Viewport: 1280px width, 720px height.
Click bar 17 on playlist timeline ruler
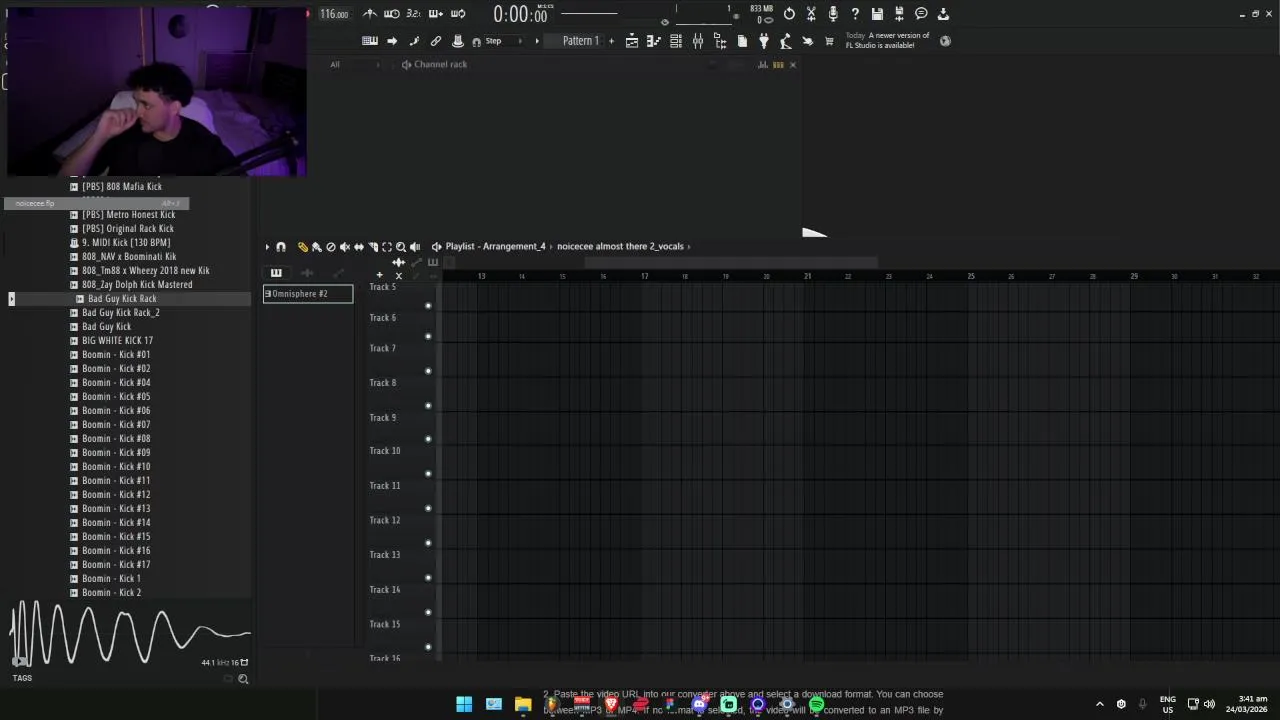point(644,276)
